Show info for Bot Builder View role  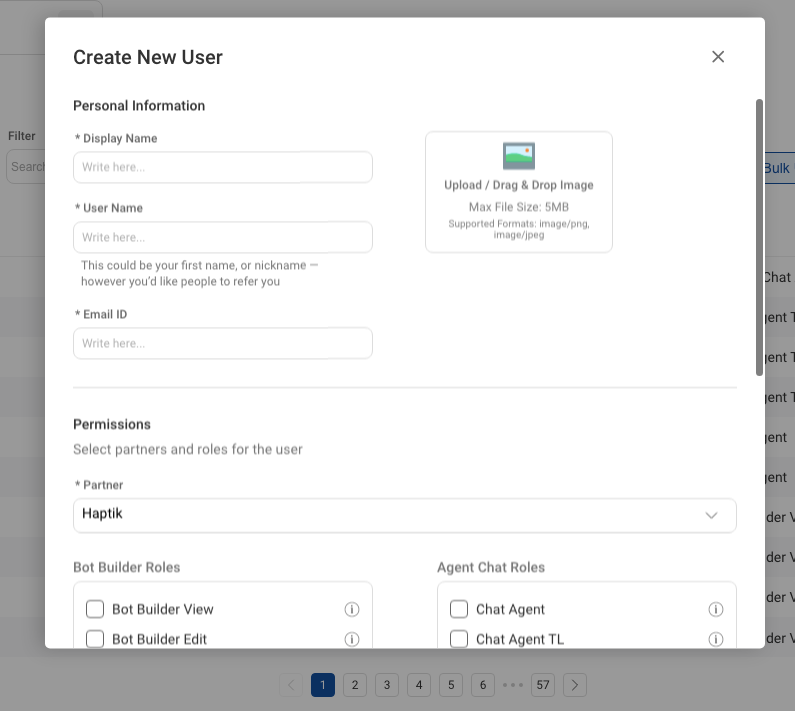[352, 609]
